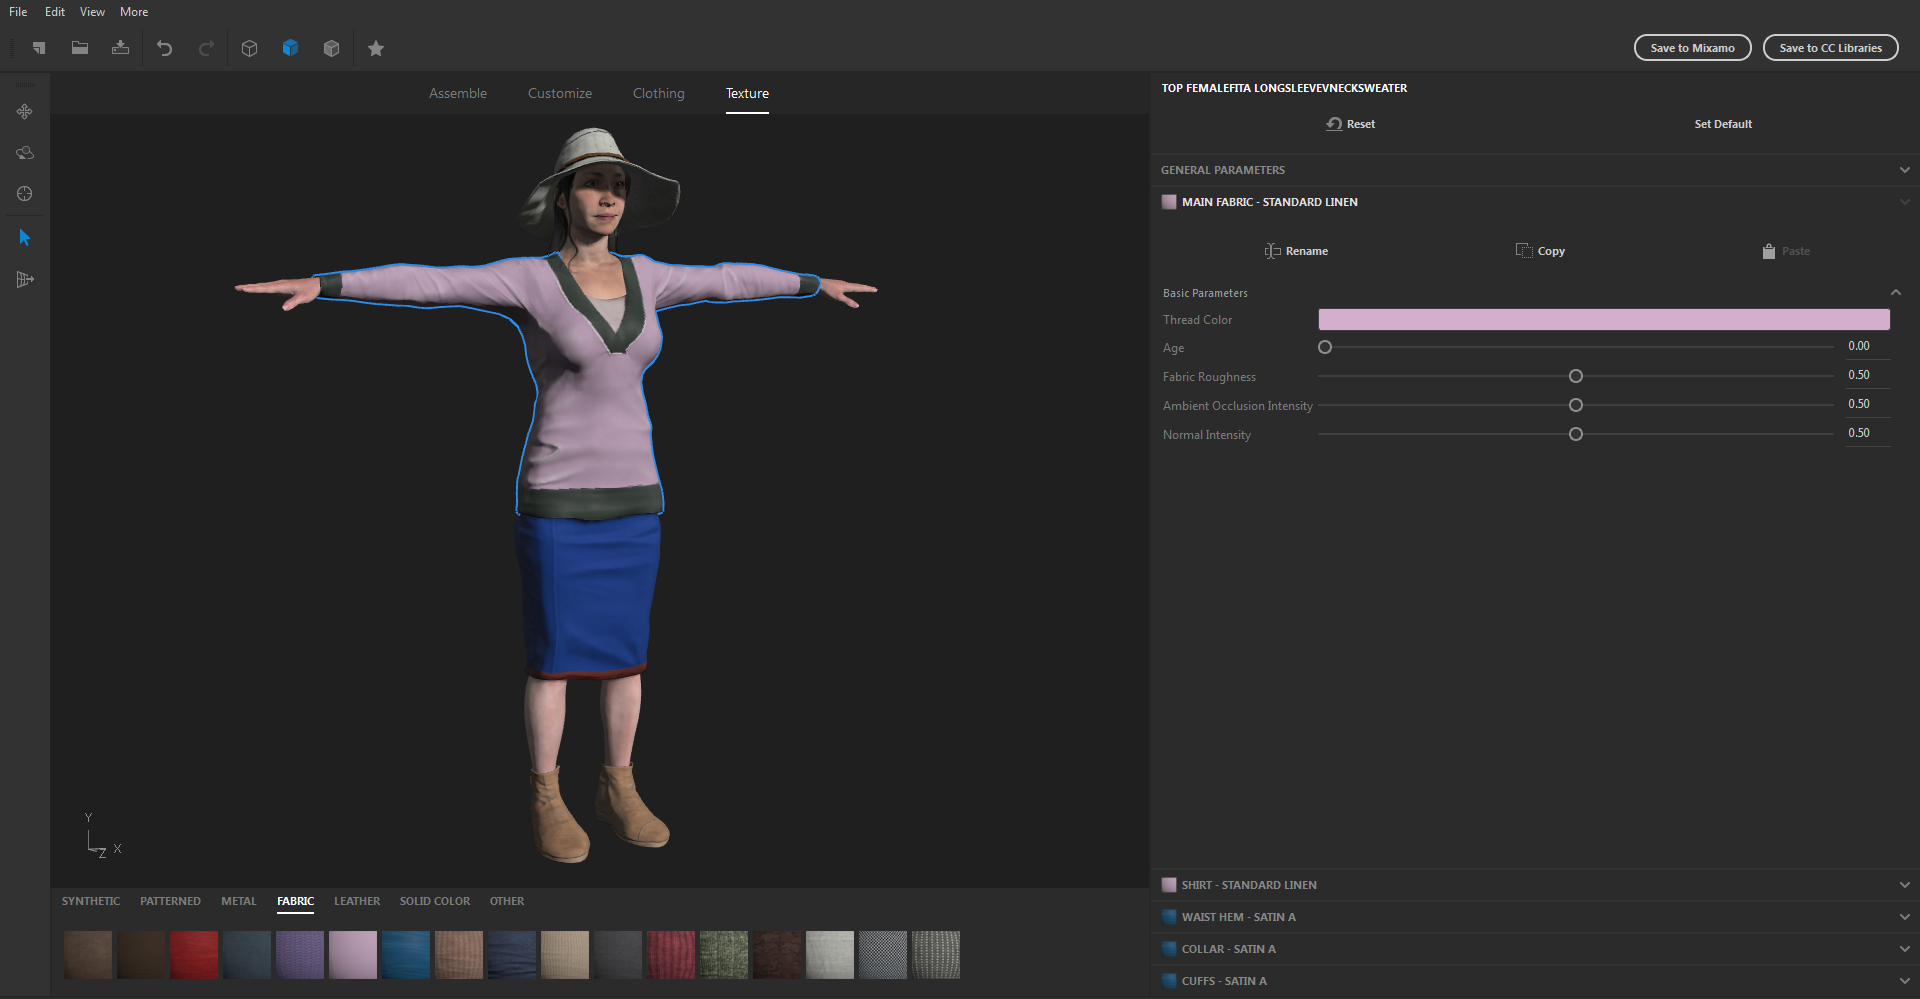1920x999 pixels.
Task: Expand the Shirt - Standard Linen section
Action: [x=1905, y=884]
